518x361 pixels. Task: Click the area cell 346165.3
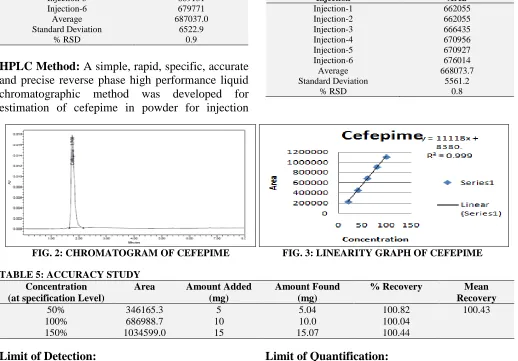pyautogui.click(x=144, y=310)
